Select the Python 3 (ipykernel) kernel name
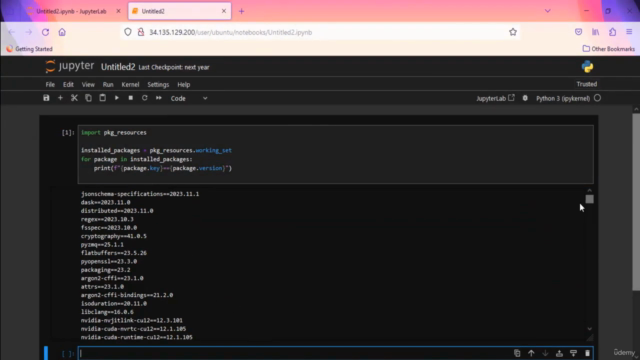This screenshot has height=360, width=640. tap(563, 98)
